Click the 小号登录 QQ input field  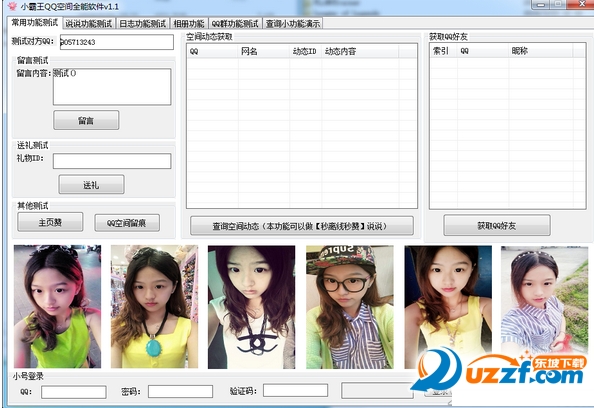(x=73, y=392)
